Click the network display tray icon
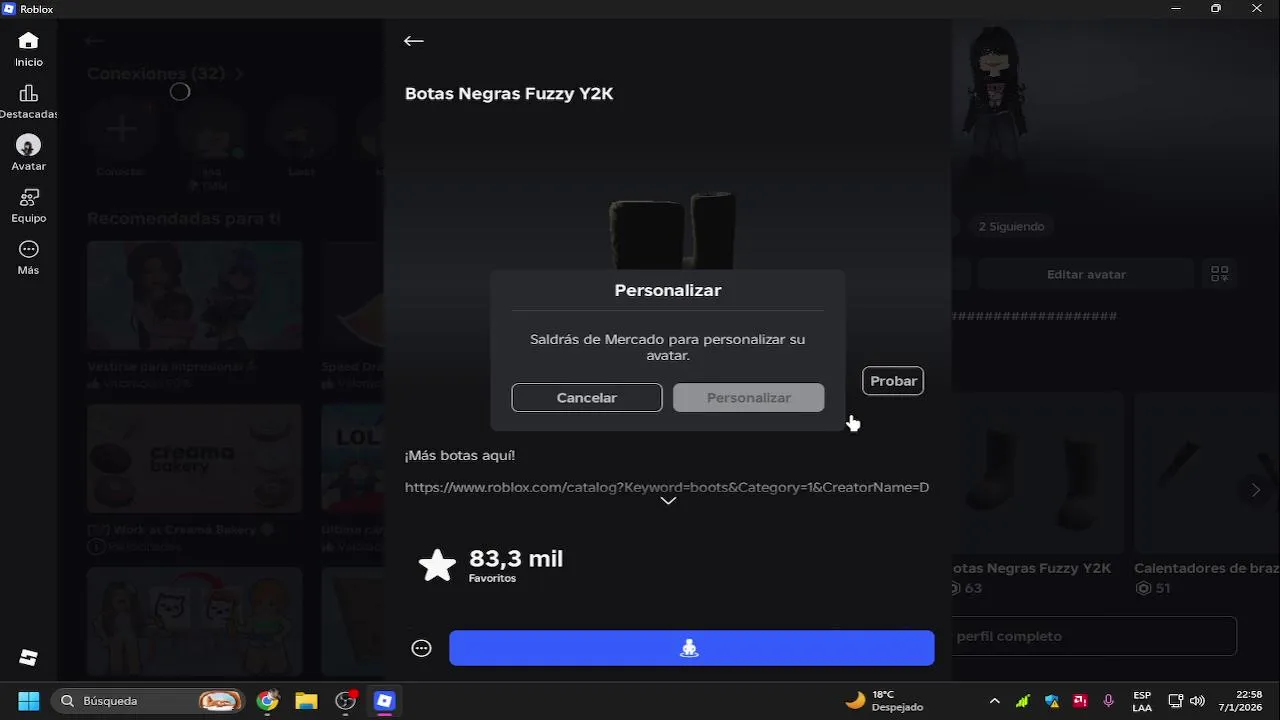Screen dimensions: 1280x720 1176,701
